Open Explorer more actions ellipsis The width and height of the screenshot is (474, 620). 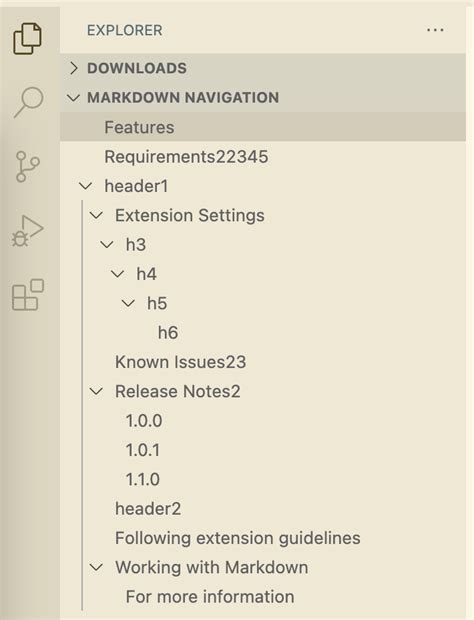(435, 30)
